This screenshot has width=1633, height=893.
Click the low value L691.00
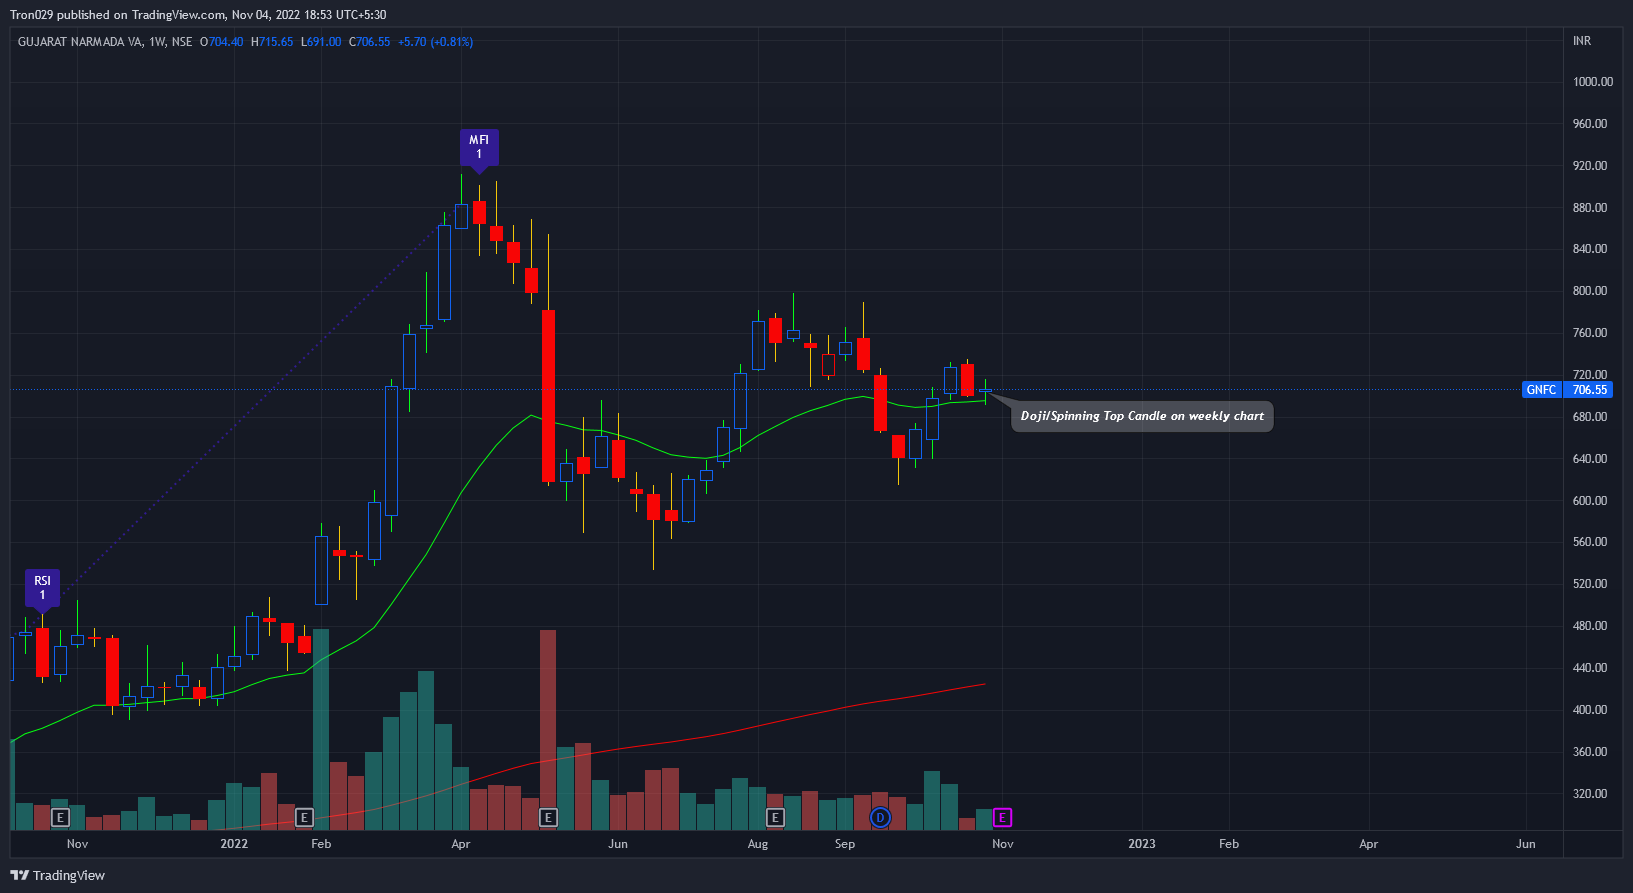pos(321,42)
